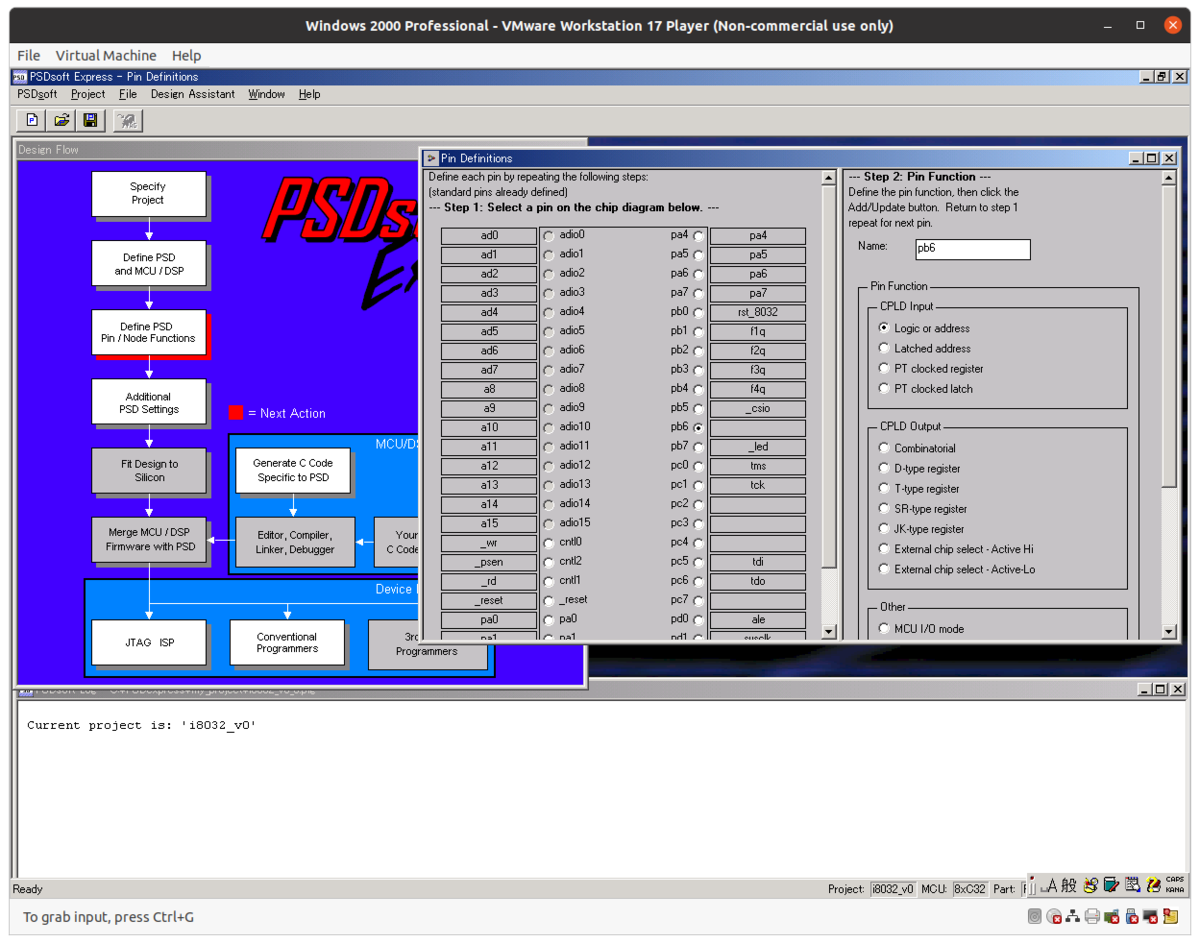Image resolution: width=1200 pixels, height=944 pixels.
Task: Open the VMware Virtual Machine menu
Action: (x=106, y=56)
